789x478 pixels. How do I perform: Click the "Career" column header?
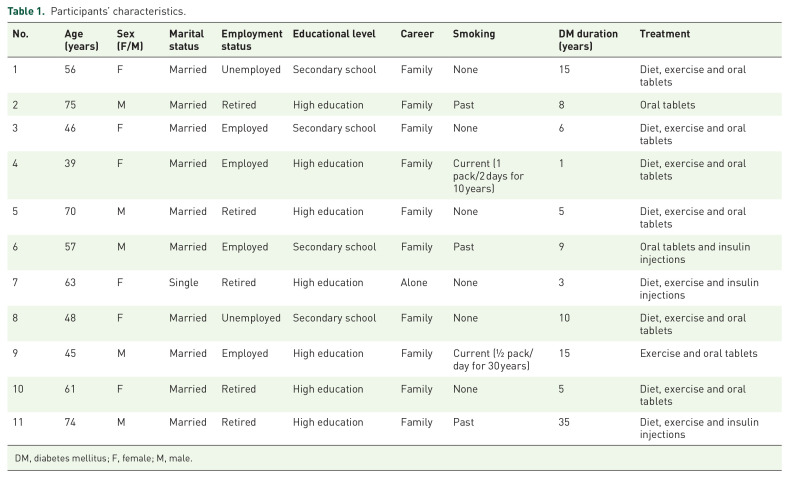coord(416,34)
